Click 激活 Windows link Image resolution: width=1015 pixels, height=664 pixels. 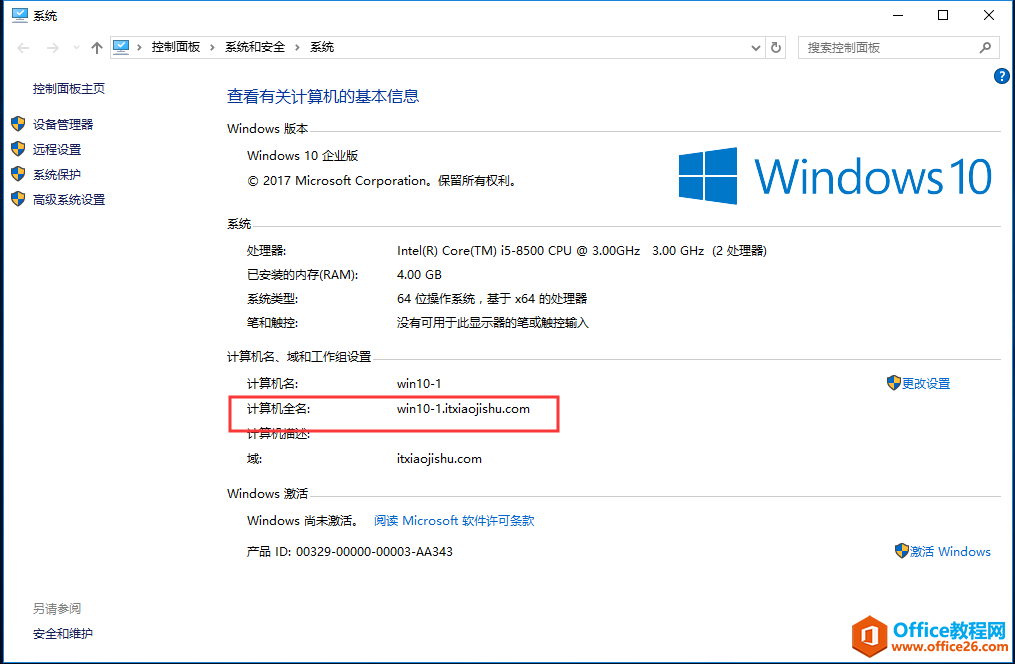950,551
